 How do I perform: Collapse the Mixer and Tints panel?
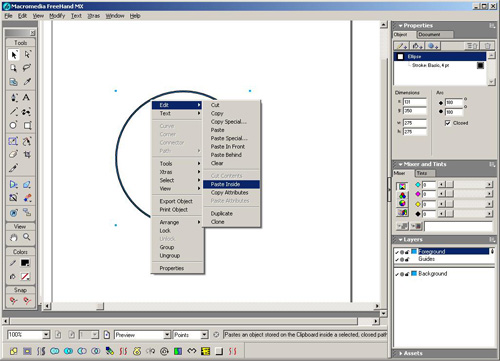coord(401,164)
